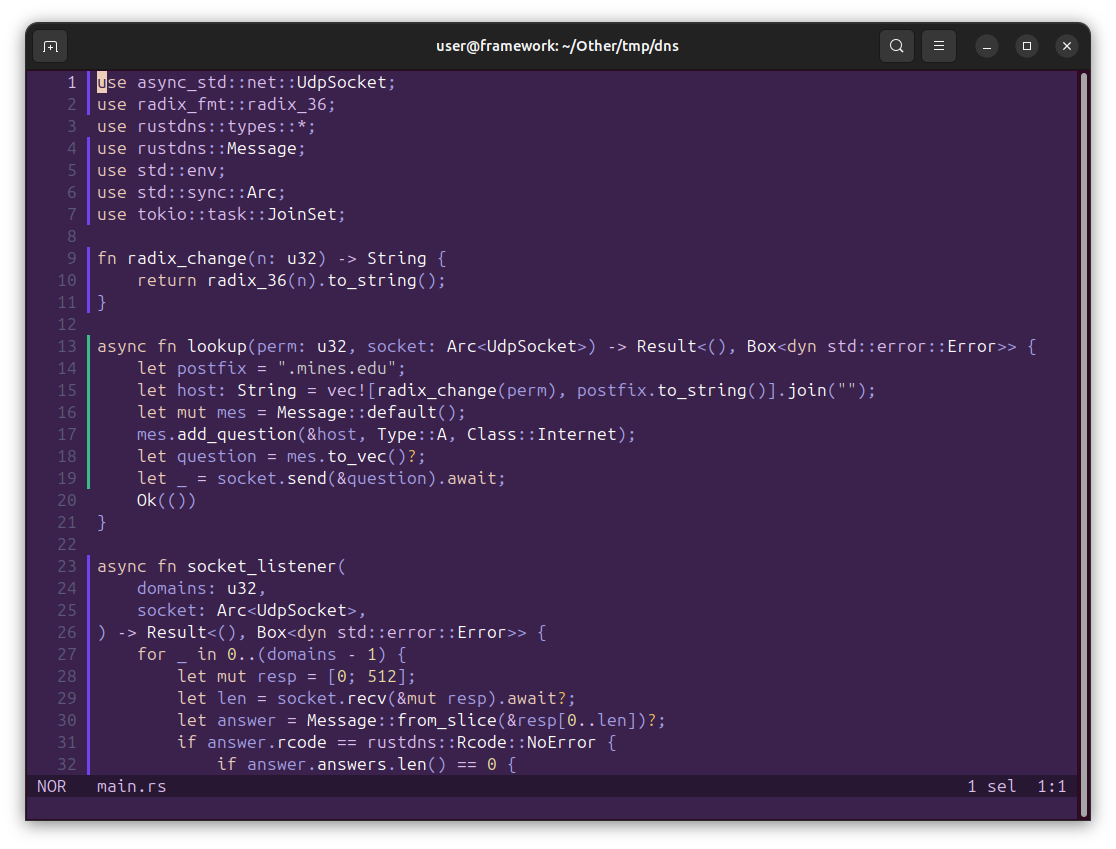Click 'answers.len()' on line 32
This screenshot has height=849, width=1116.
coord(381,765)
